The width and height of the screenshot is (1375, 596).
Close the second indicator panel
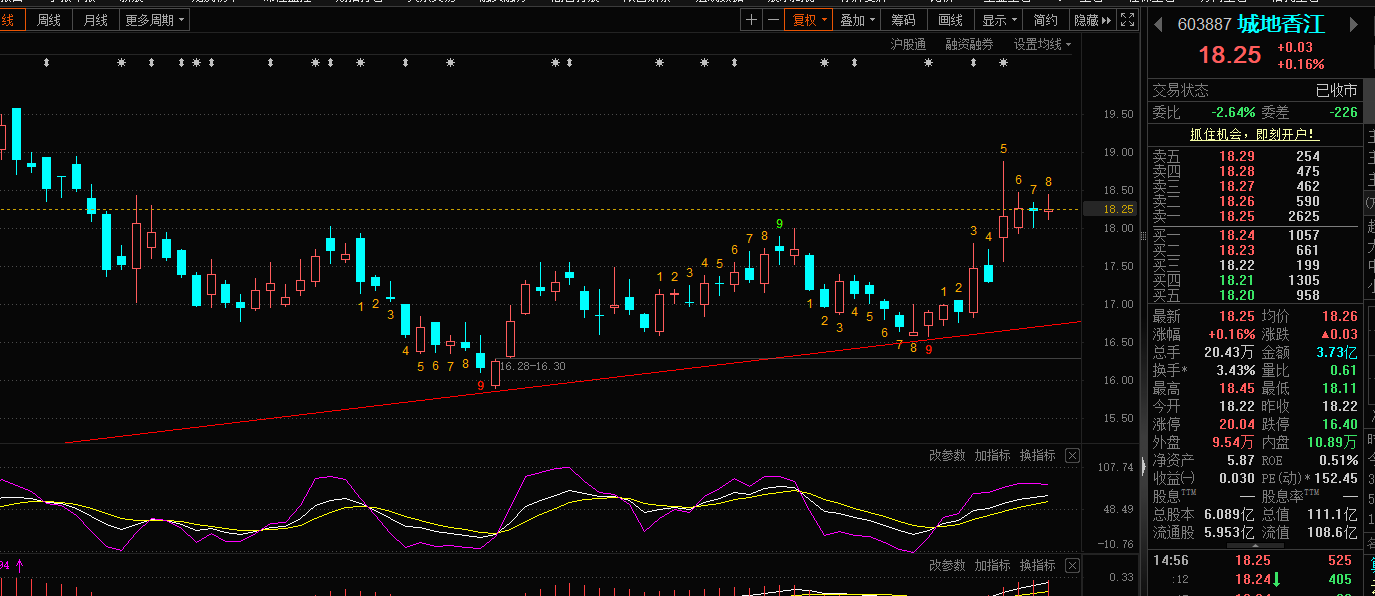pyautogui.click(x=1072, y=566)
